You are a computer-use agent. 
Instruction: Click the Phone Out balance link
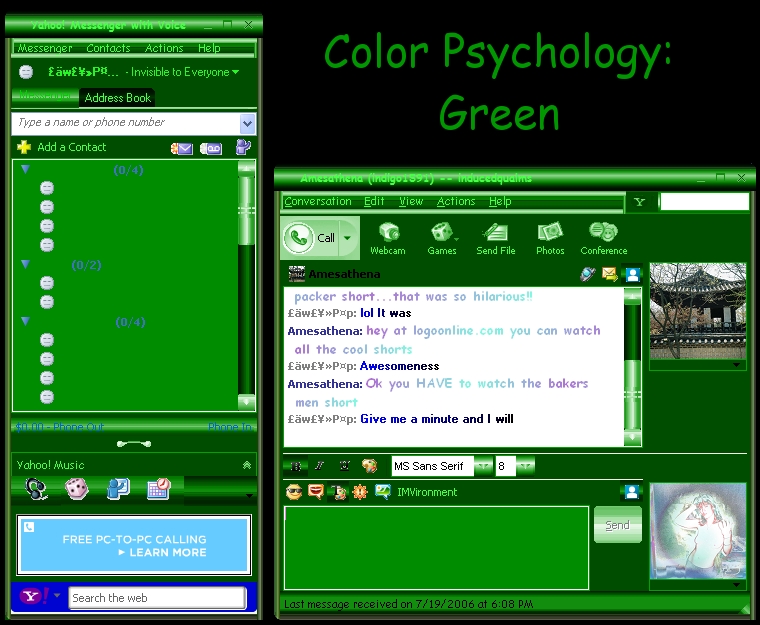click(60, 427)
